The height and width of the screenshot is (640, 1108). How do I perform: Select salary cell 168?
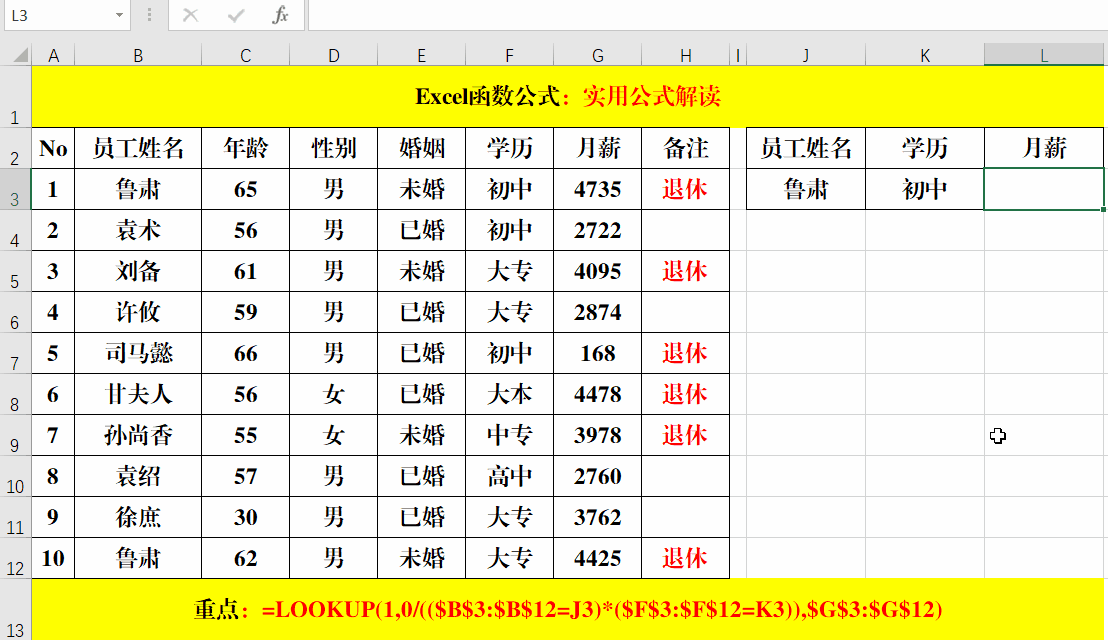point(598,353)
